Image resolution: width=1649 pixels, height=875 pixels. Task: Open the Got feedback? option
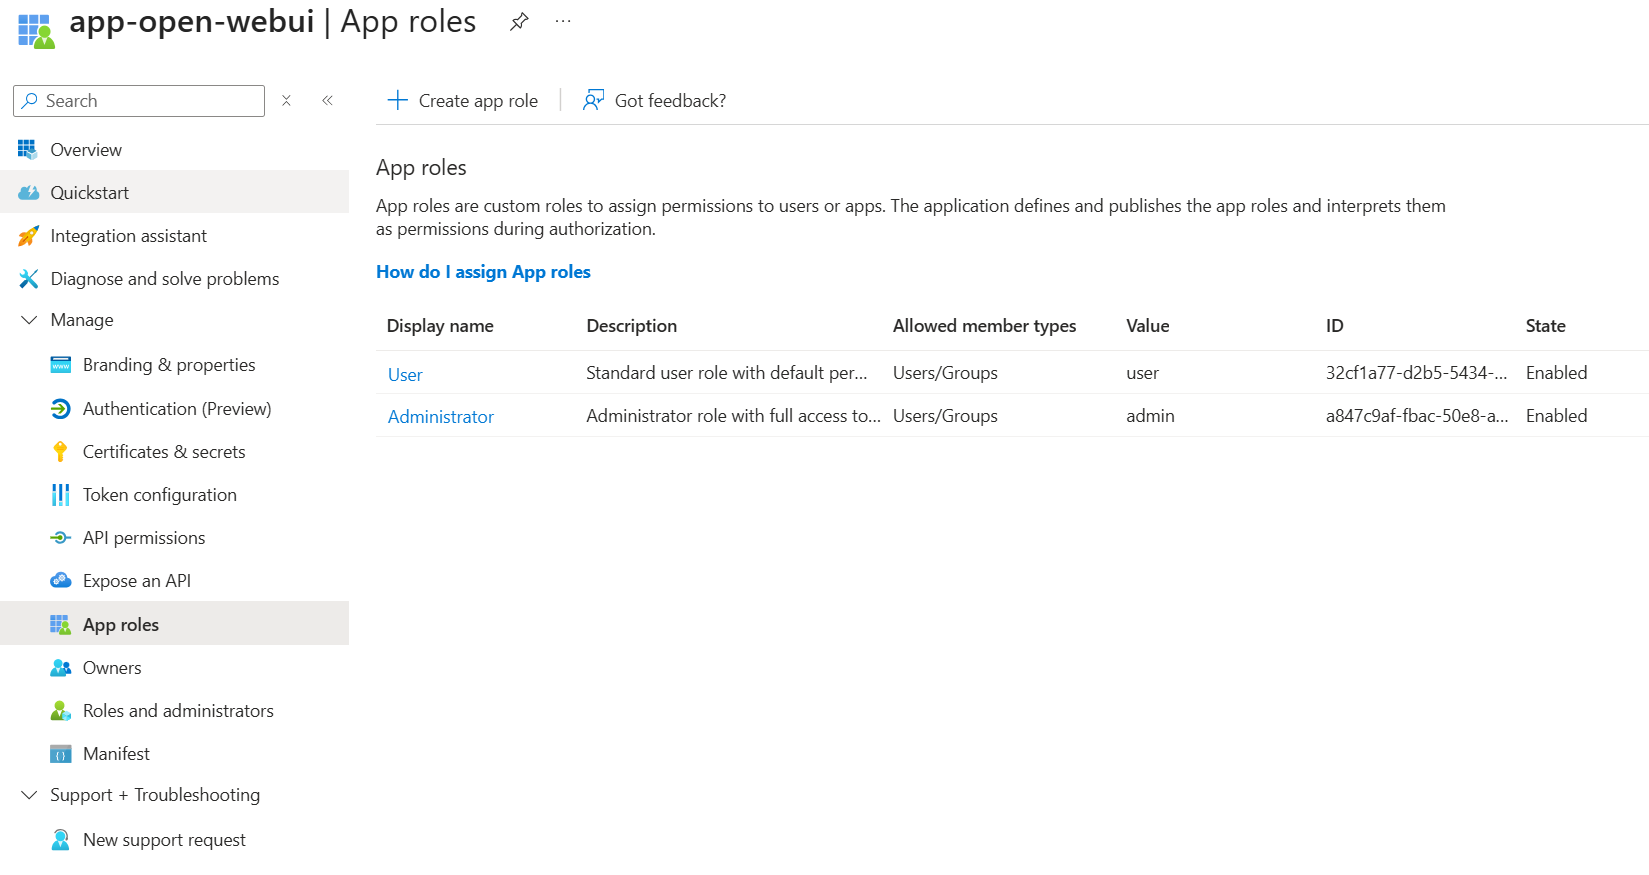[x=655, y=101]
